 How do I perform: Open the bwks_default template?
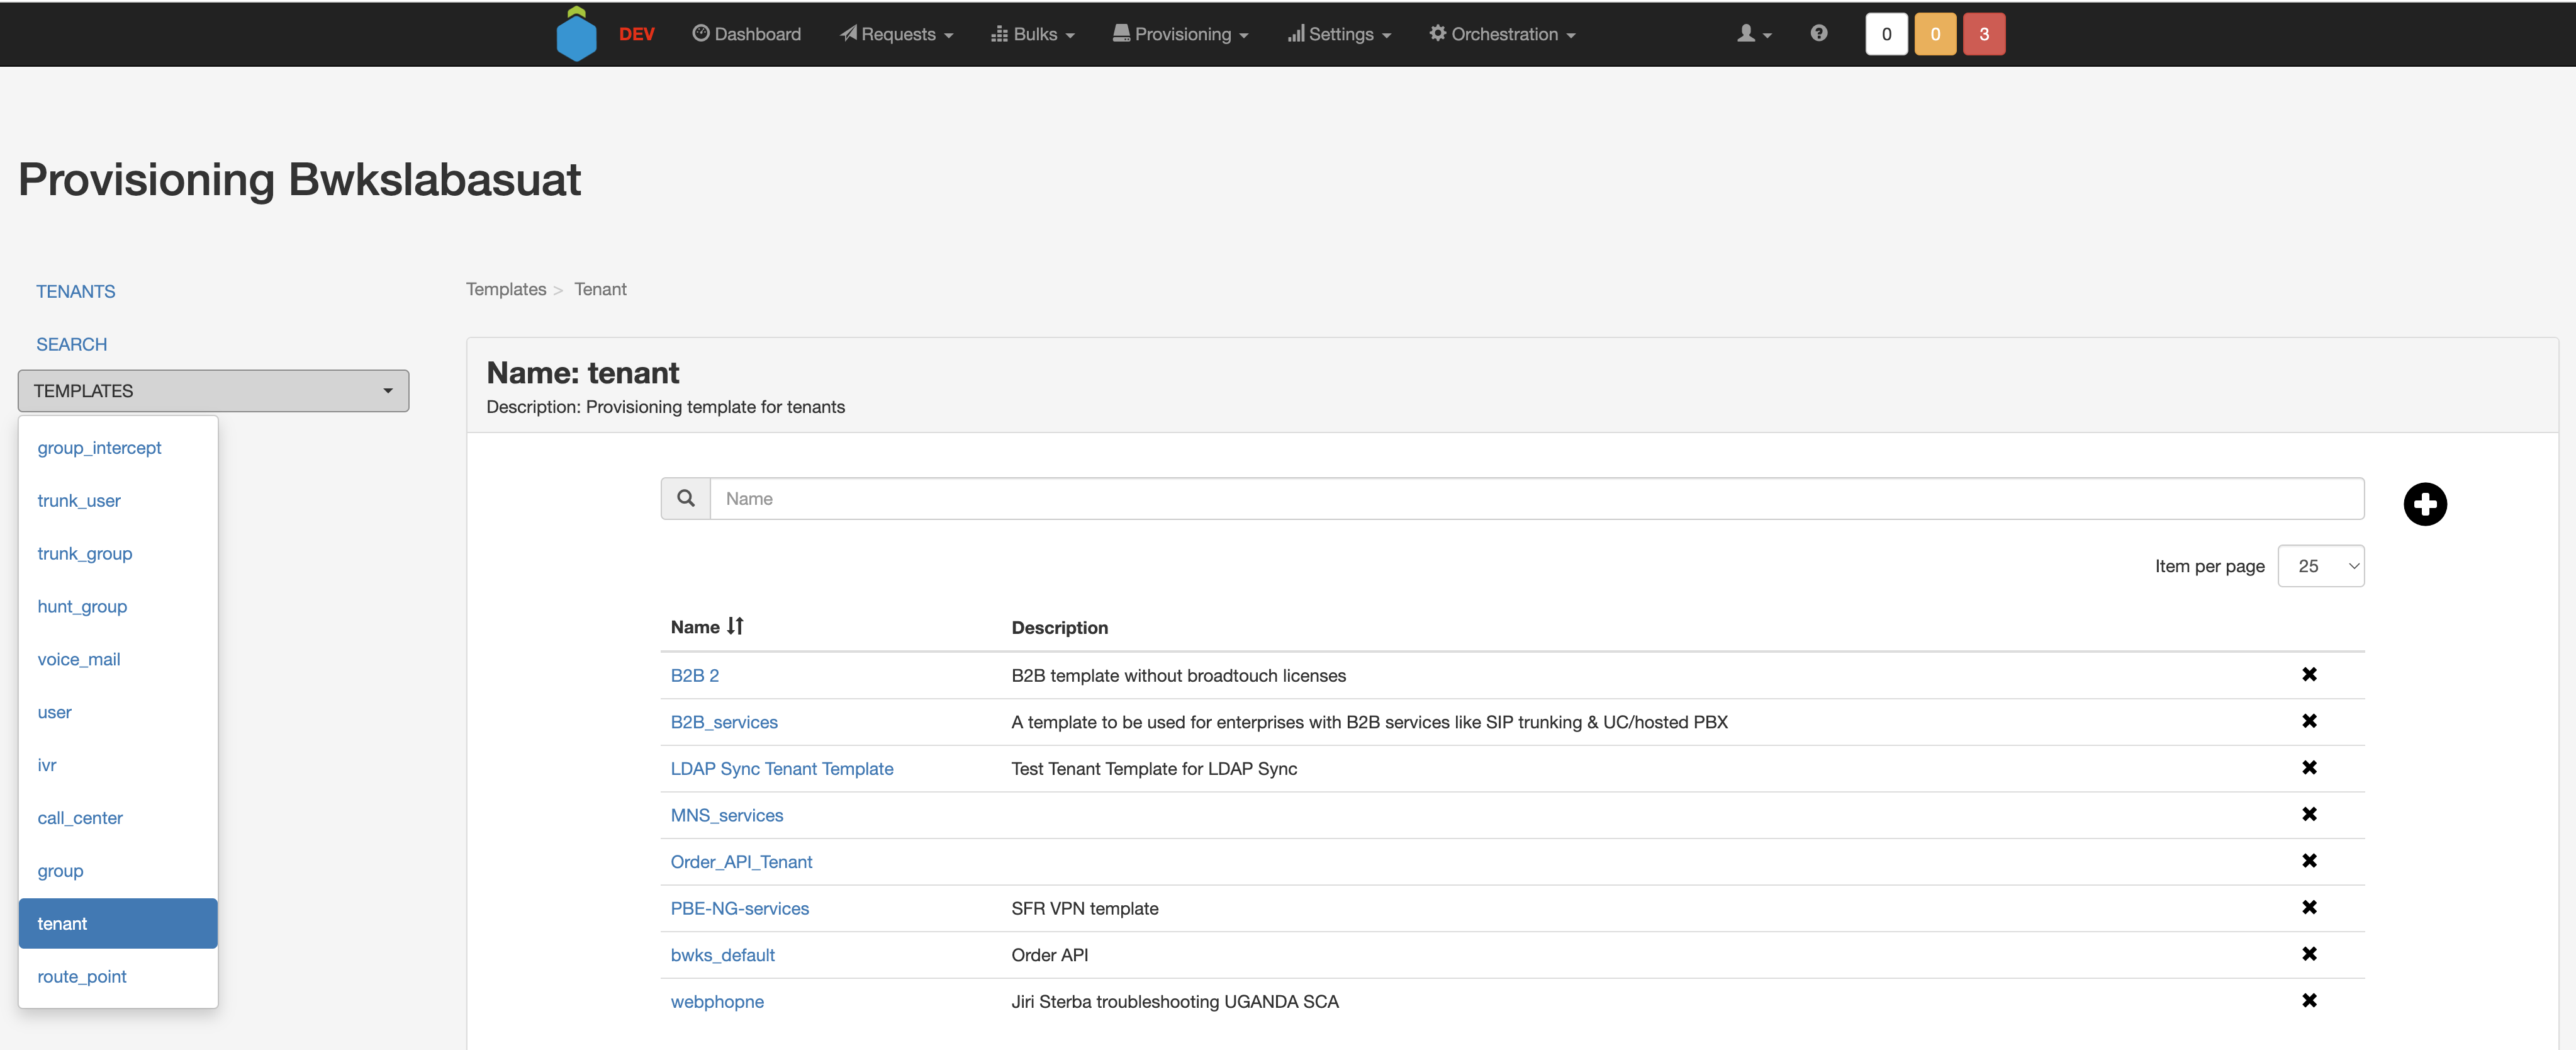pos(723,956)
